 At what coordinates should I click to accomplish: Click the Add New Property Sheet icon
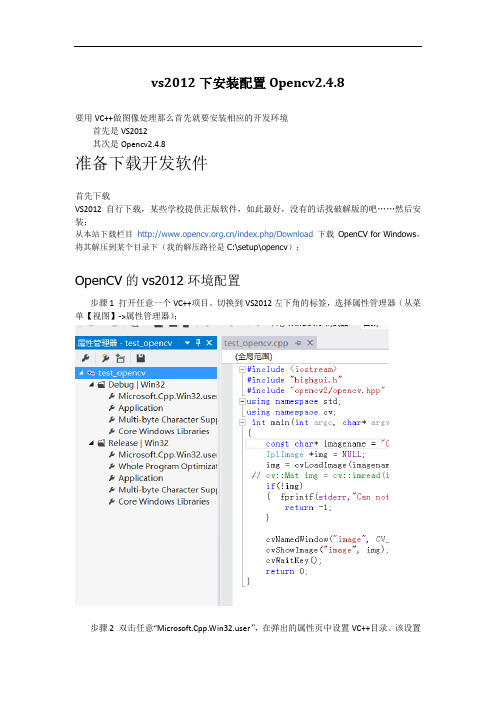(x=105, y=358)
